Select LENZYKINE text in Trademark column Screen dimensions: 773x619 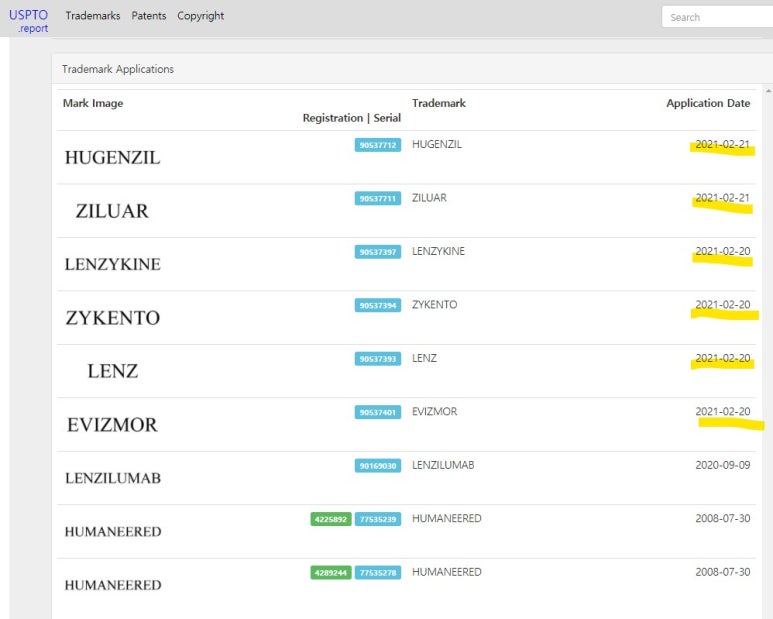pos(438,251)
